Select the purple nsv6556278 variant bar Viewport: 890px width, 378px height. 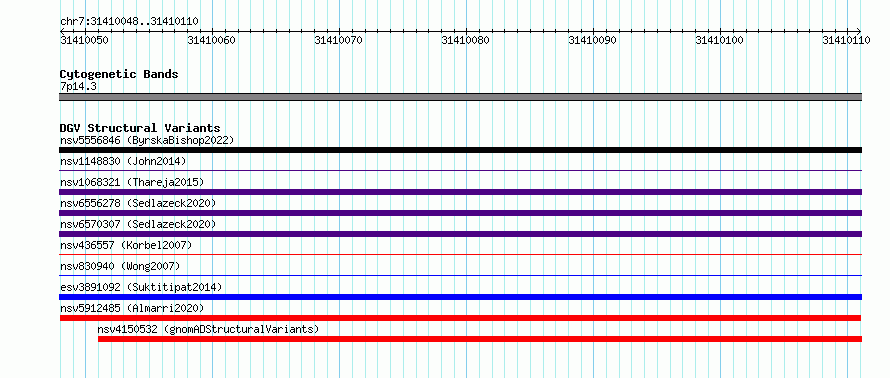460,213
